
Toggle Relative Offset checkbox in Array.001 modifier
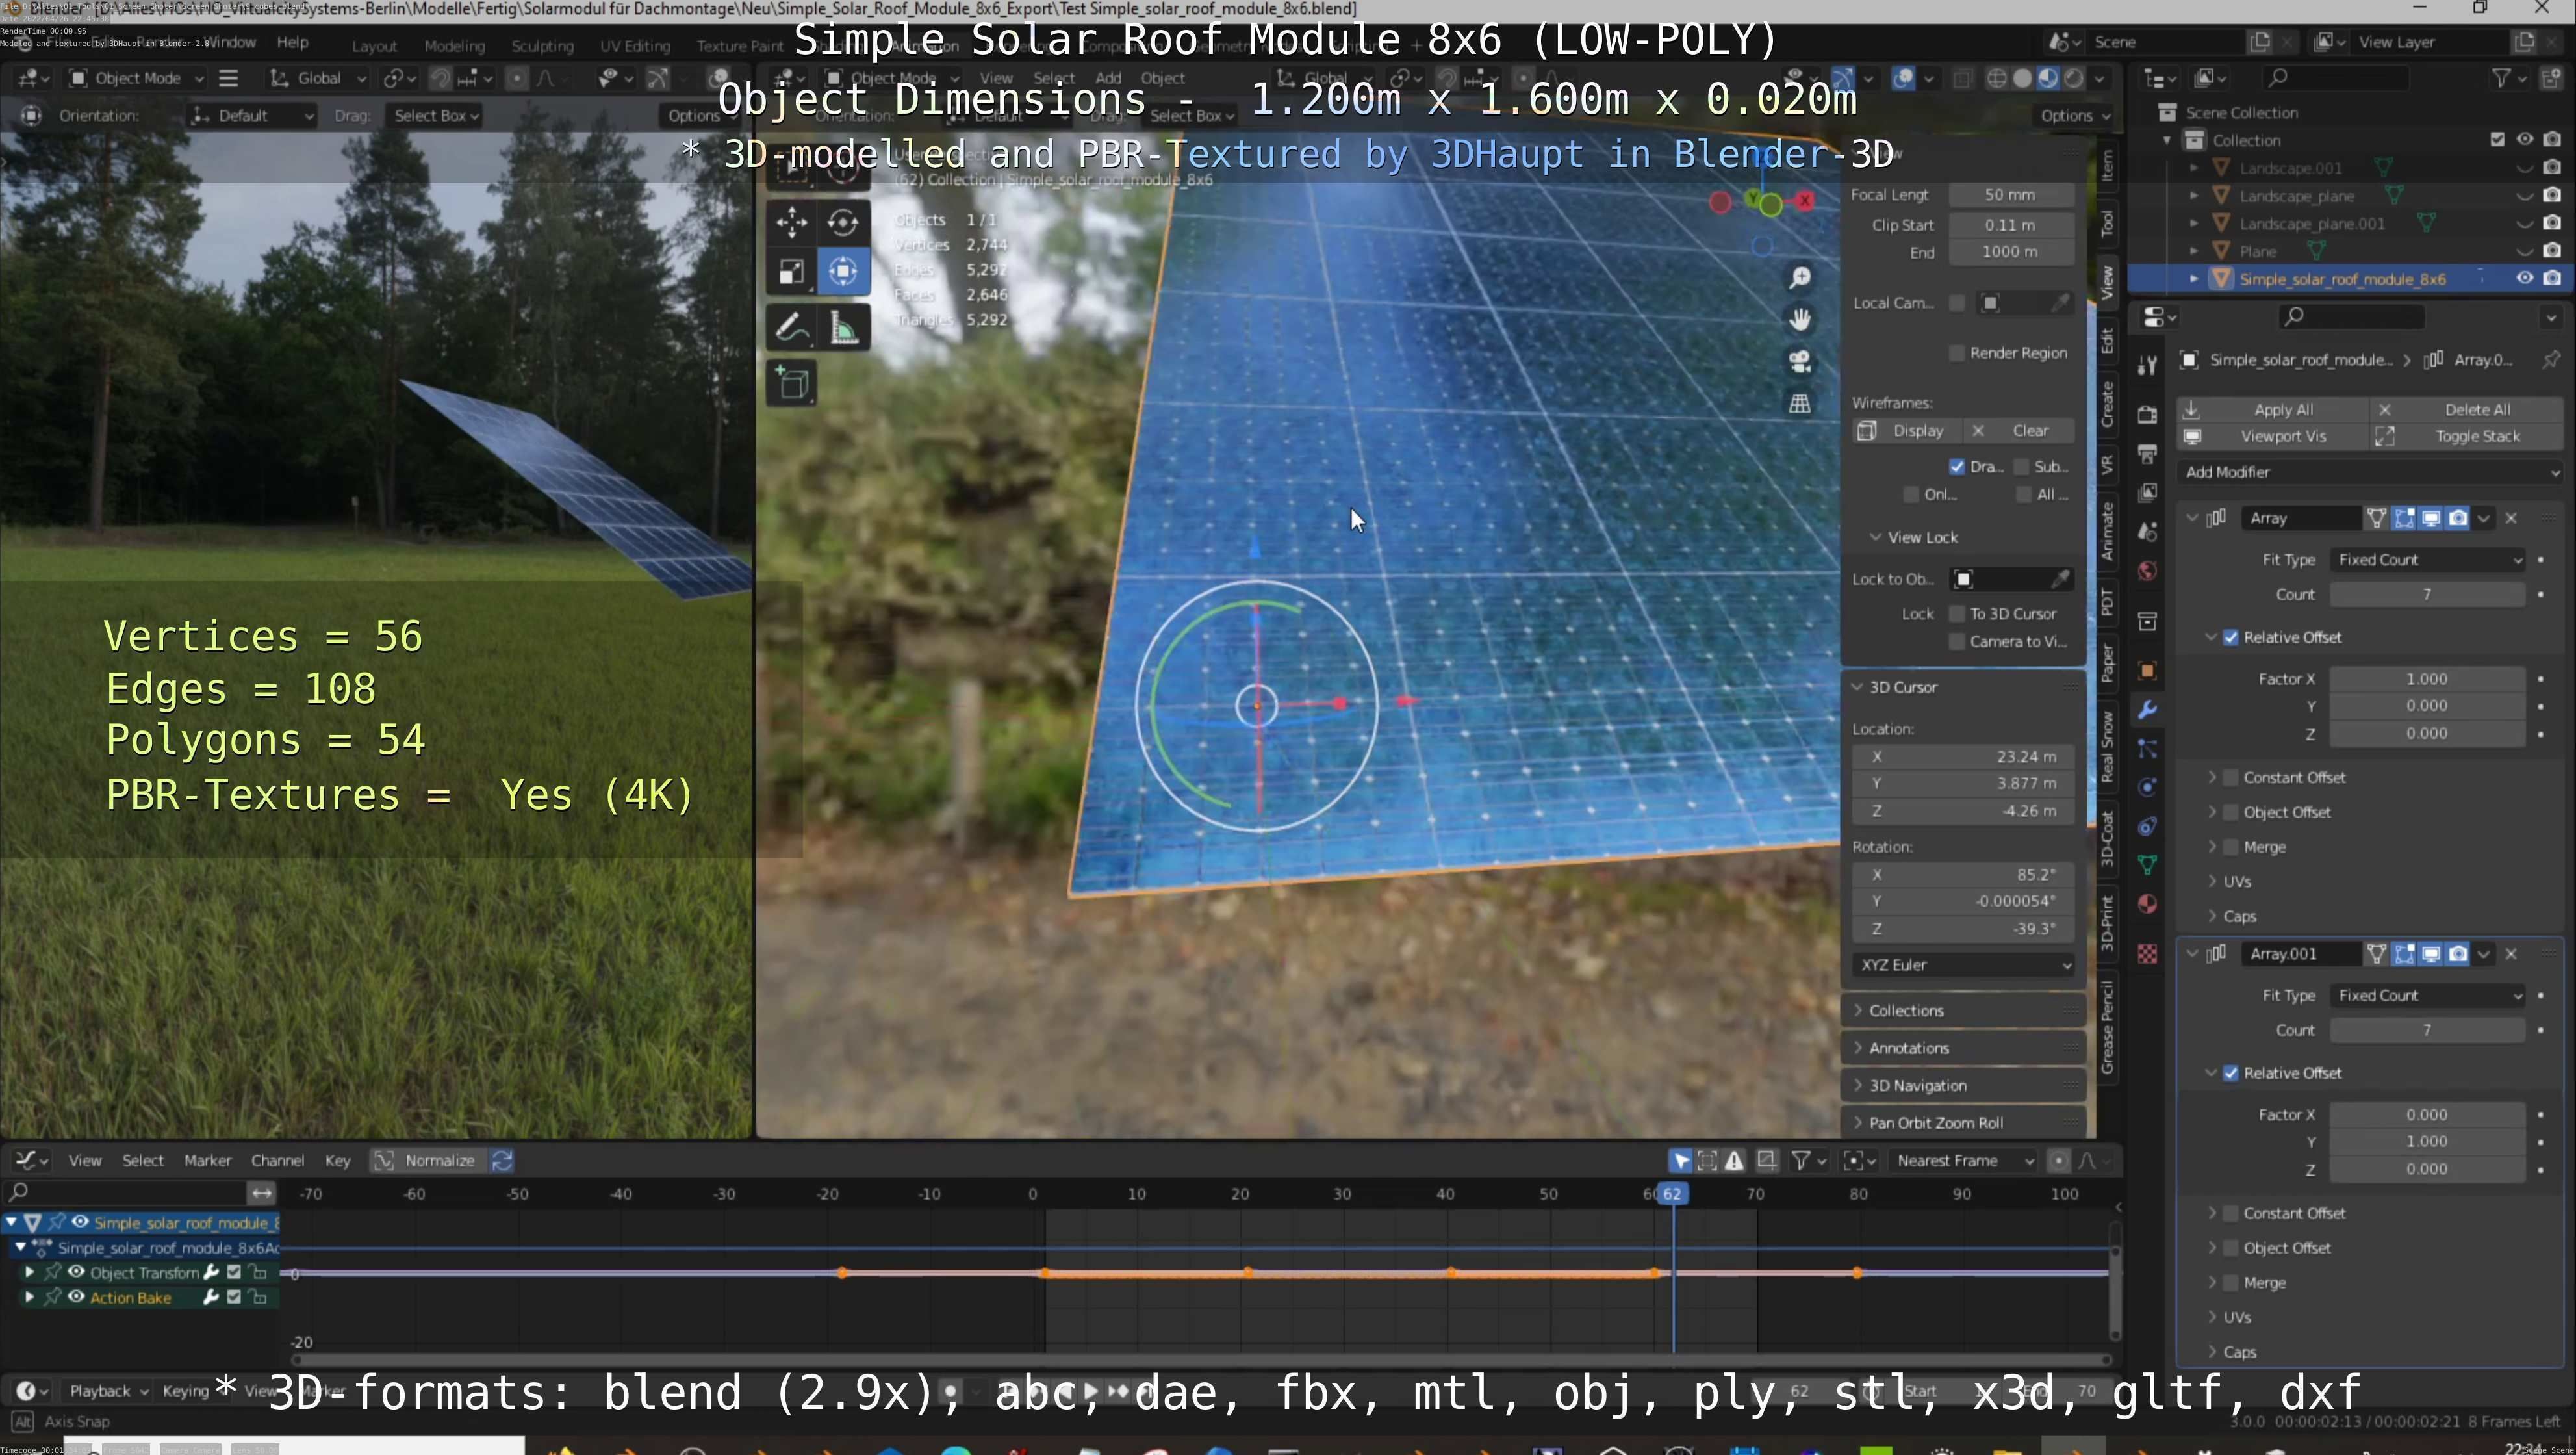tap(2231, 1073)
